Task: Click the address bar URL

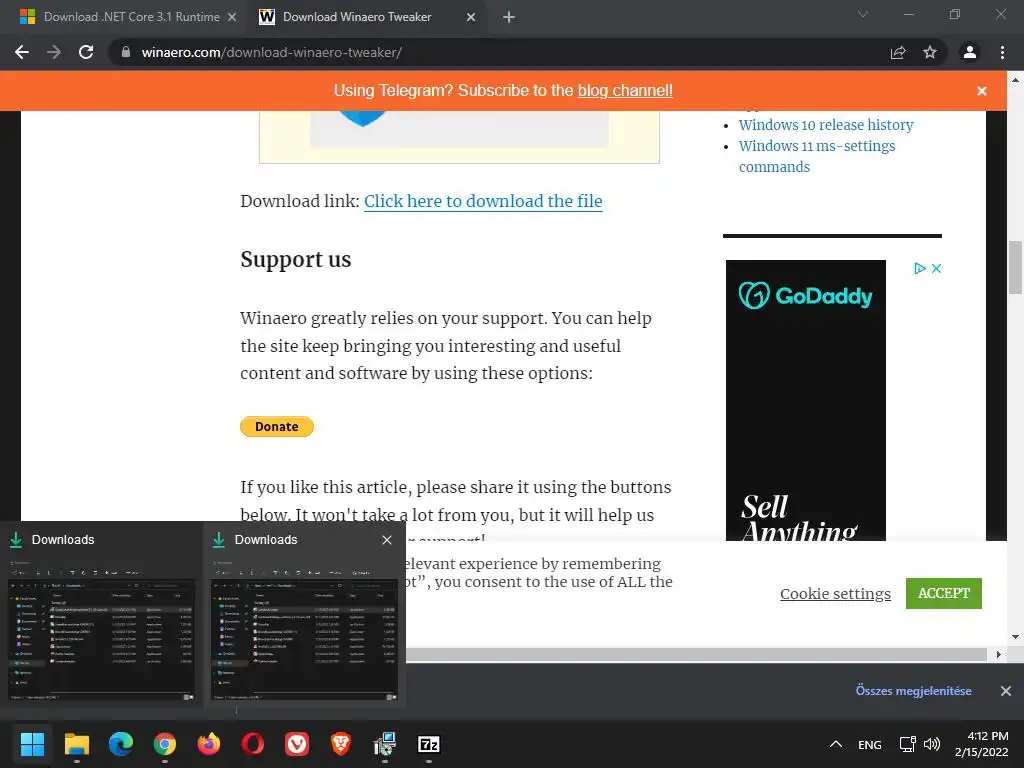Action: [x=272, y=52]
